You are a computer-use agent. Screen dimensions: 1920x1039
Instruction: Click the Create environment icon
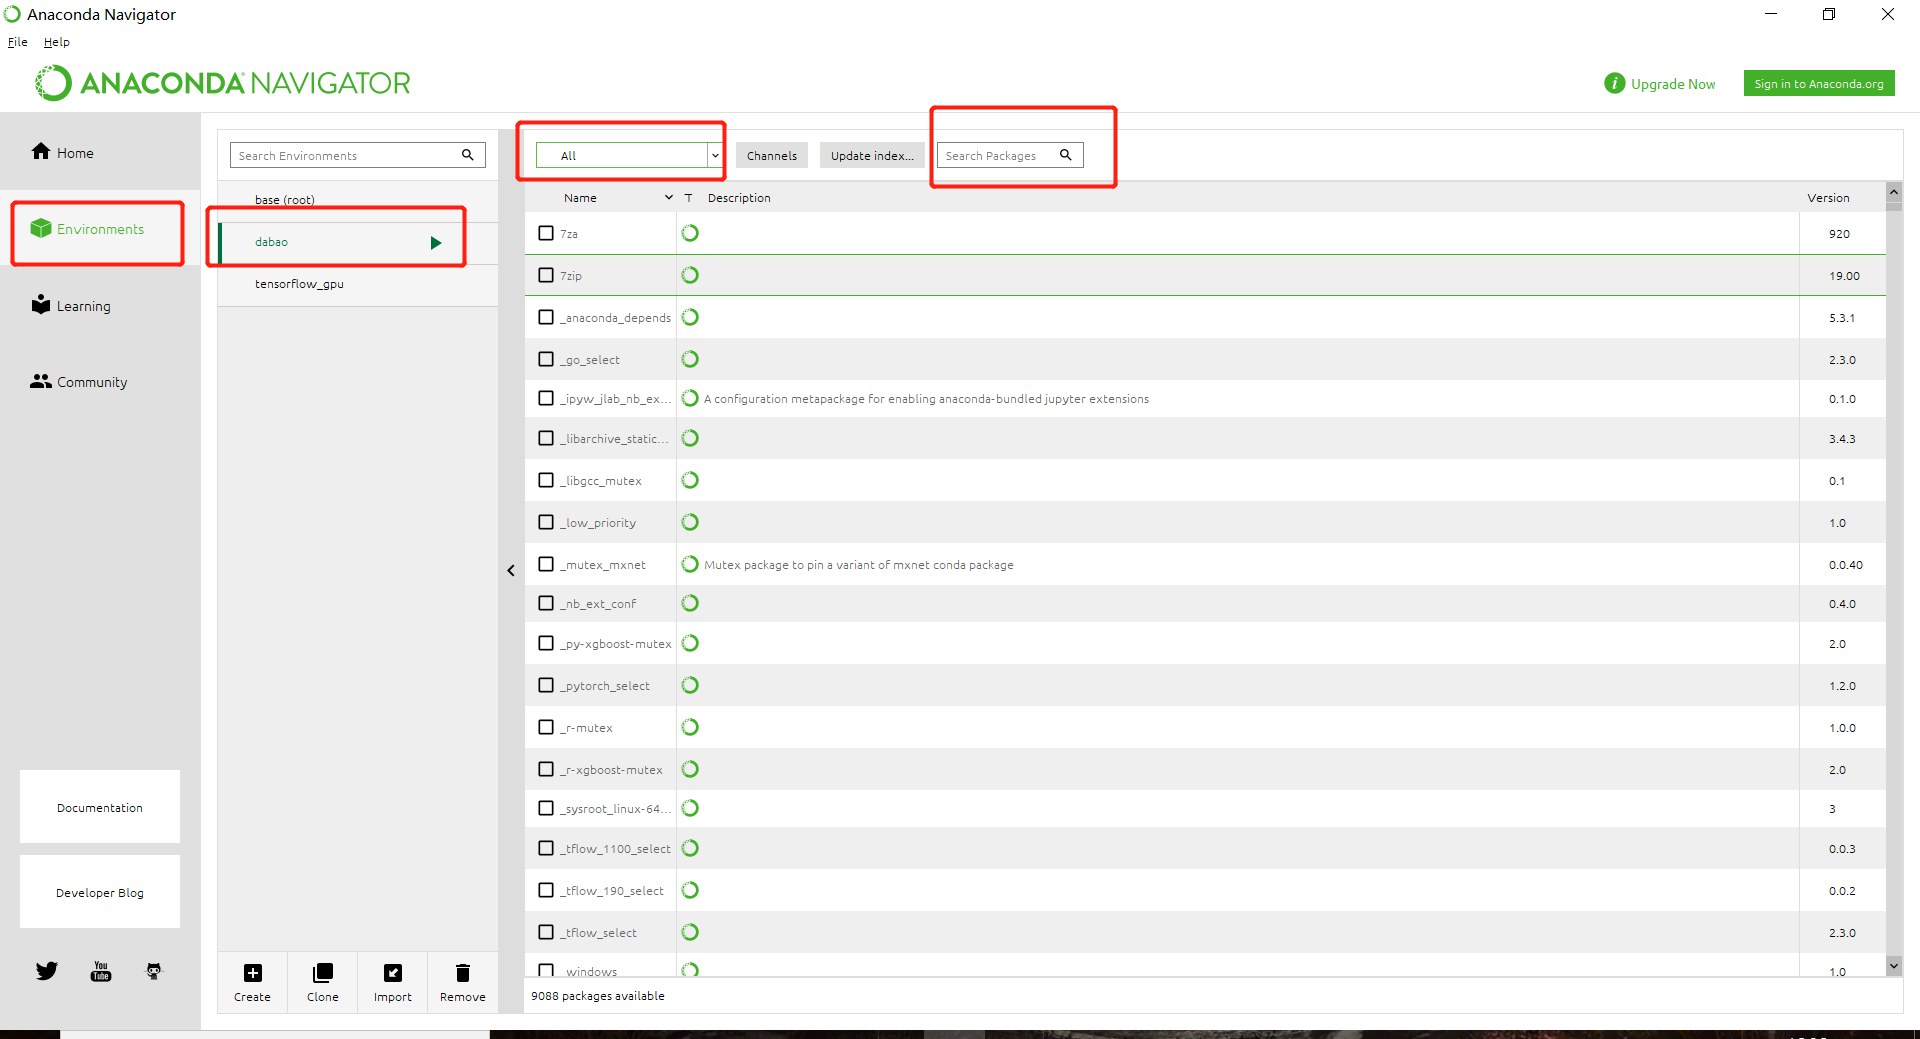253,973
